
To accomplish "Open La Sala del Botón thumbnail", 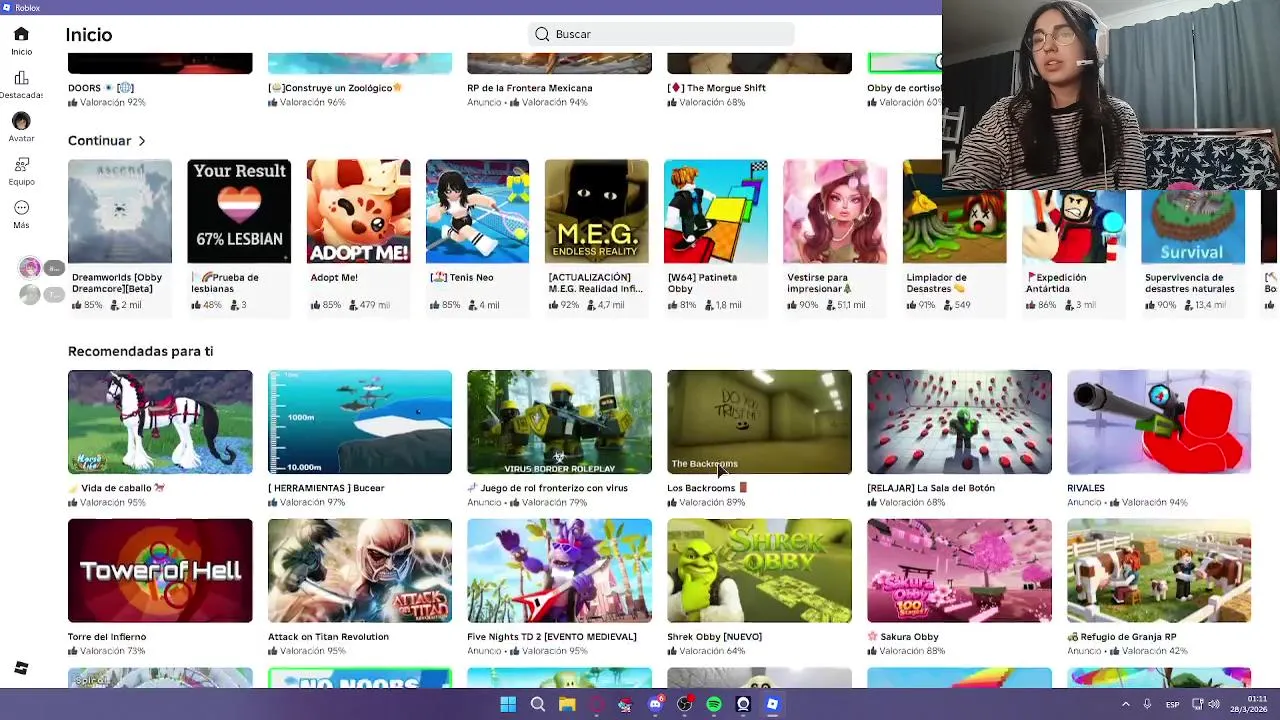I will 959,422.
